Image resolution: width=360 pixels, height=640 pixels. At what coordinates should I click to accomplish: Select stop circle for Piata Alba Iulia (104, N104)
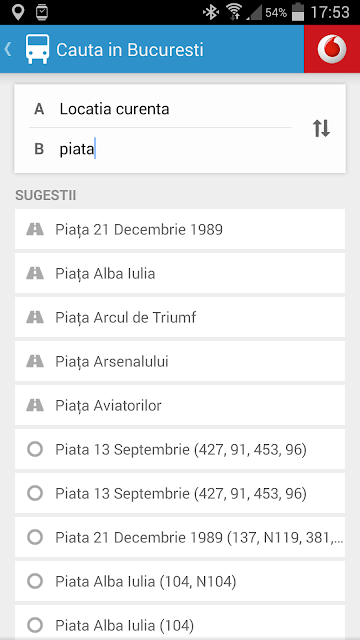pyautogui.click(x=35, y=581)
